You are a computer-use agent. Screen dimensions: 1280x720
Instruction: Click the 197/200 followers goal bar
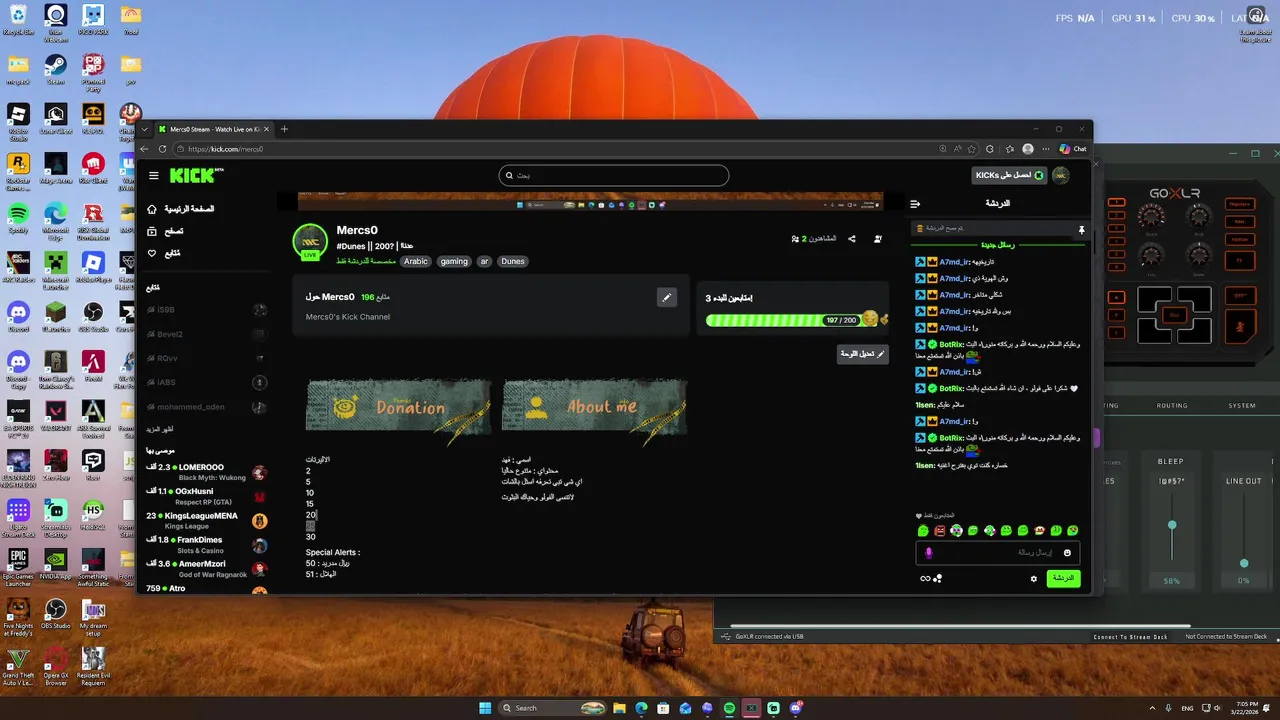coord(789,320)
